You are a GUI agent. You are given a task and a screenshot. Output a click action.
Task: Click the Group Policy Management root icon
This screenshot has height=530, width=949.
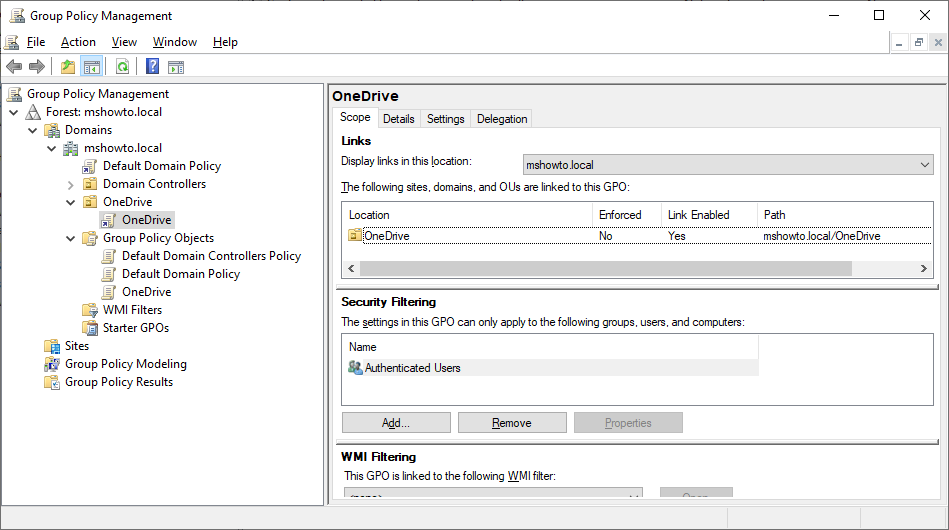(x=15, y=94)
